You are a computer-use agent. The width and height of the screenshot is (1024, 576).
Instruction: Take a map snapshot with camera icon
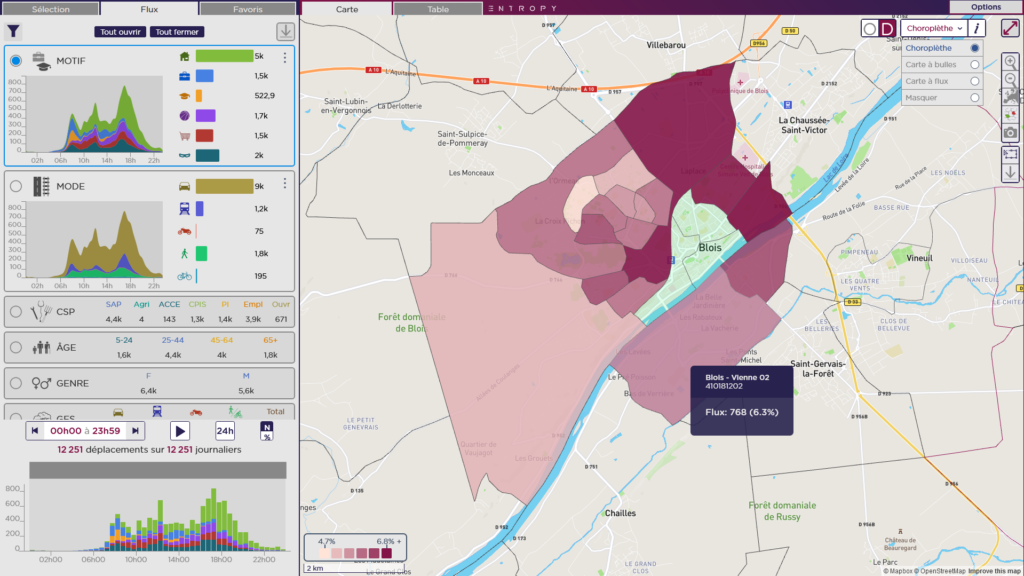pos(1010,133)
